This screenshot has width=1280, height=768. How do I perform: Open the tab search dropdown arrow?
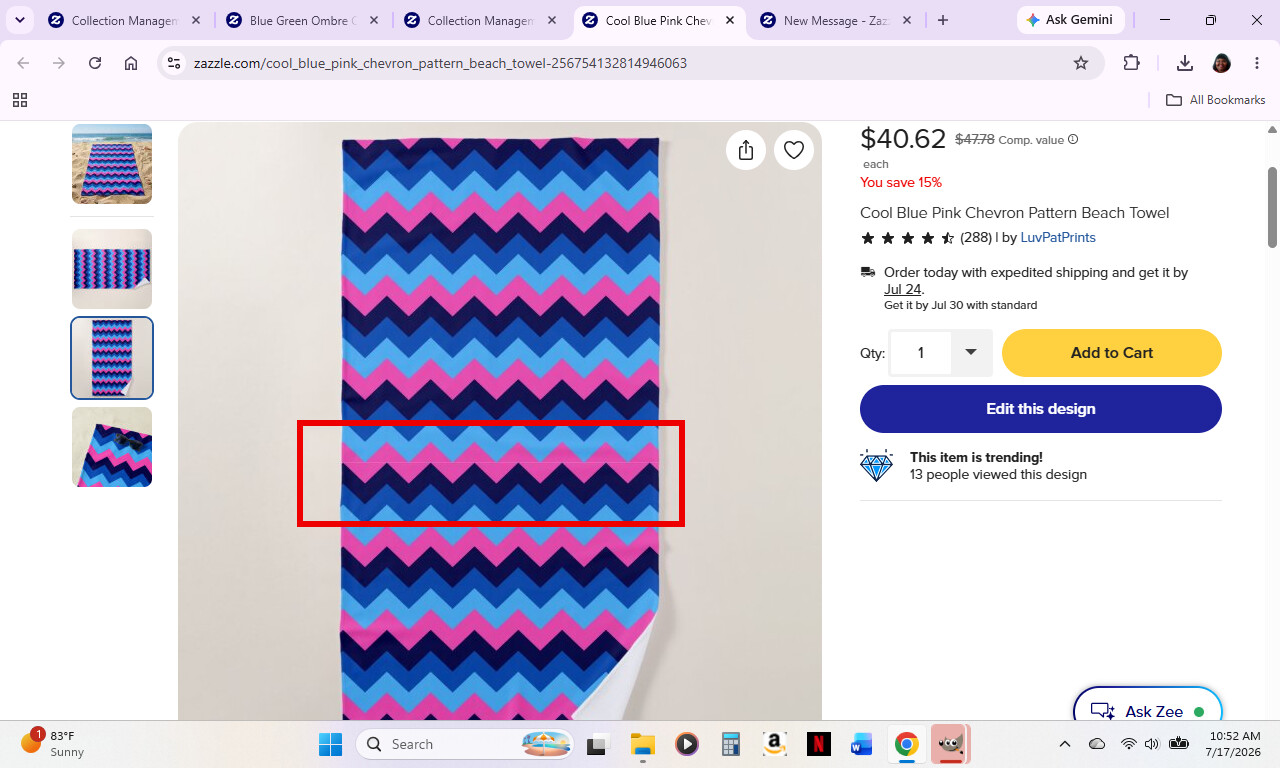coord(19,20)
